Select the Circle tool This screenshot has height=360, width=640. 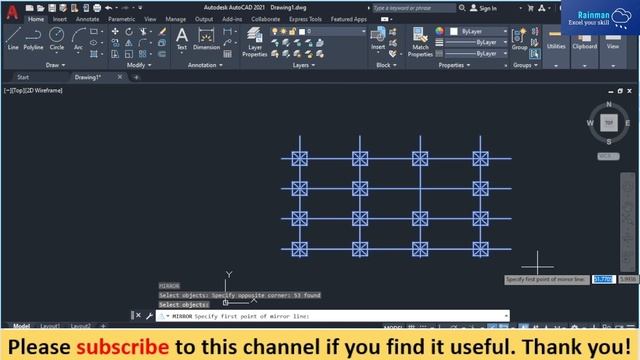pyautogui.click(x=56, y=39)
